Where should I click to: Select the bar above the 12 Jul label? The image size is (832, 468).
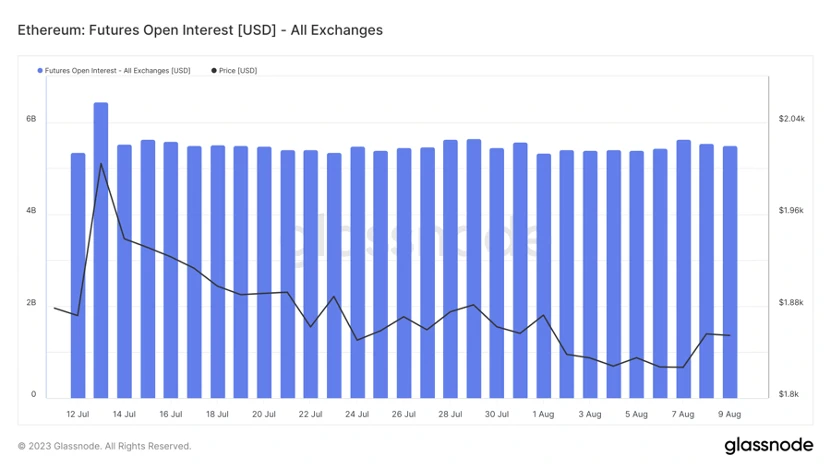click(78, 275)
